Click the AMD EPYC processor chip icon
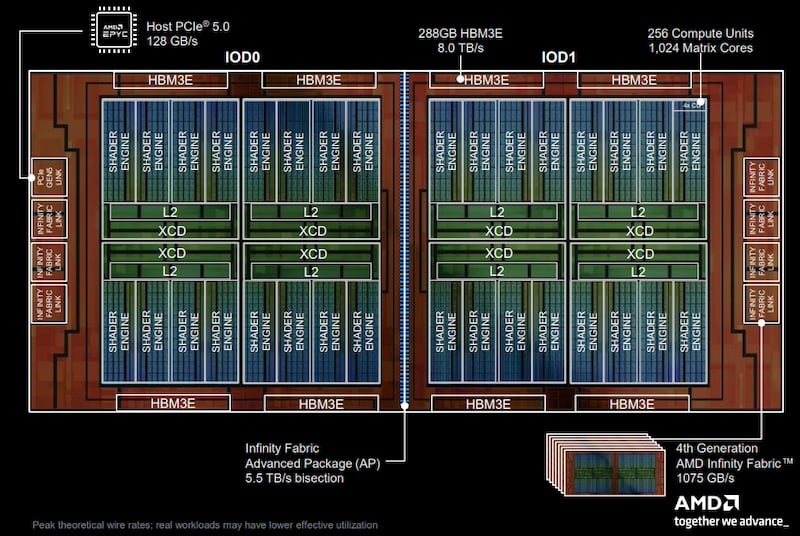 coord(113,30)
